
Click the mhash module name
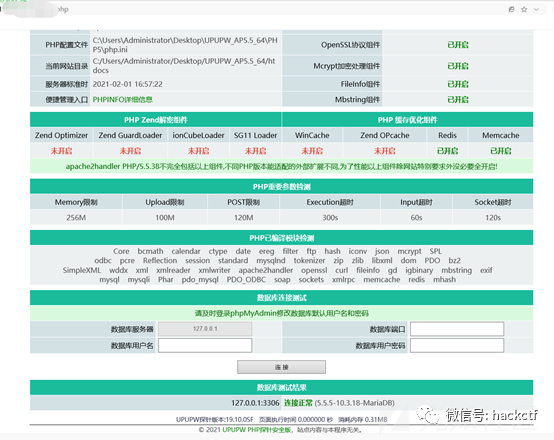(444, 280)
